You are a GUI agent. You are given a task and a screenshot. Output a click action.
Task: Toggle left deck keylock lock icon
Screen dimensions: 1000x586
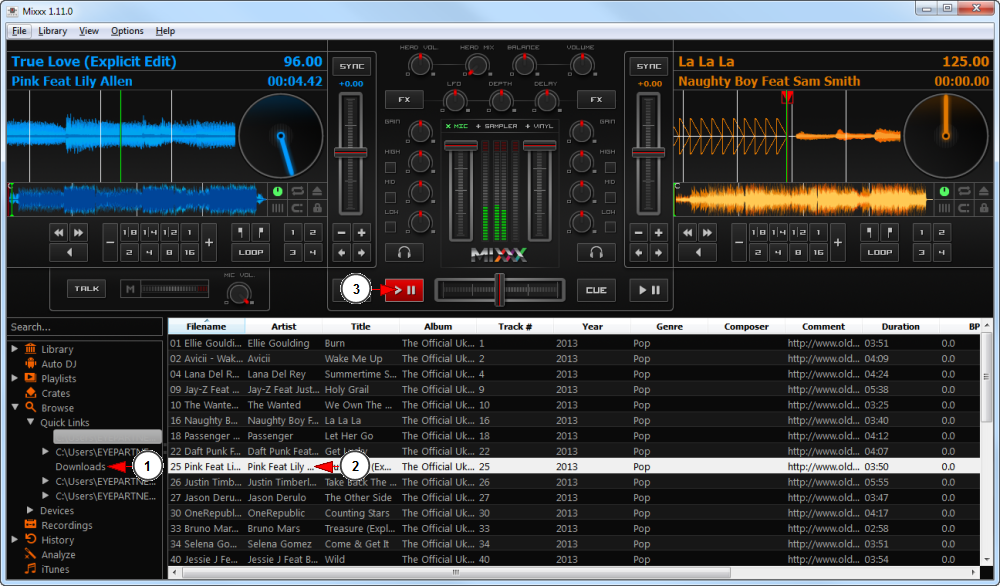317,208
